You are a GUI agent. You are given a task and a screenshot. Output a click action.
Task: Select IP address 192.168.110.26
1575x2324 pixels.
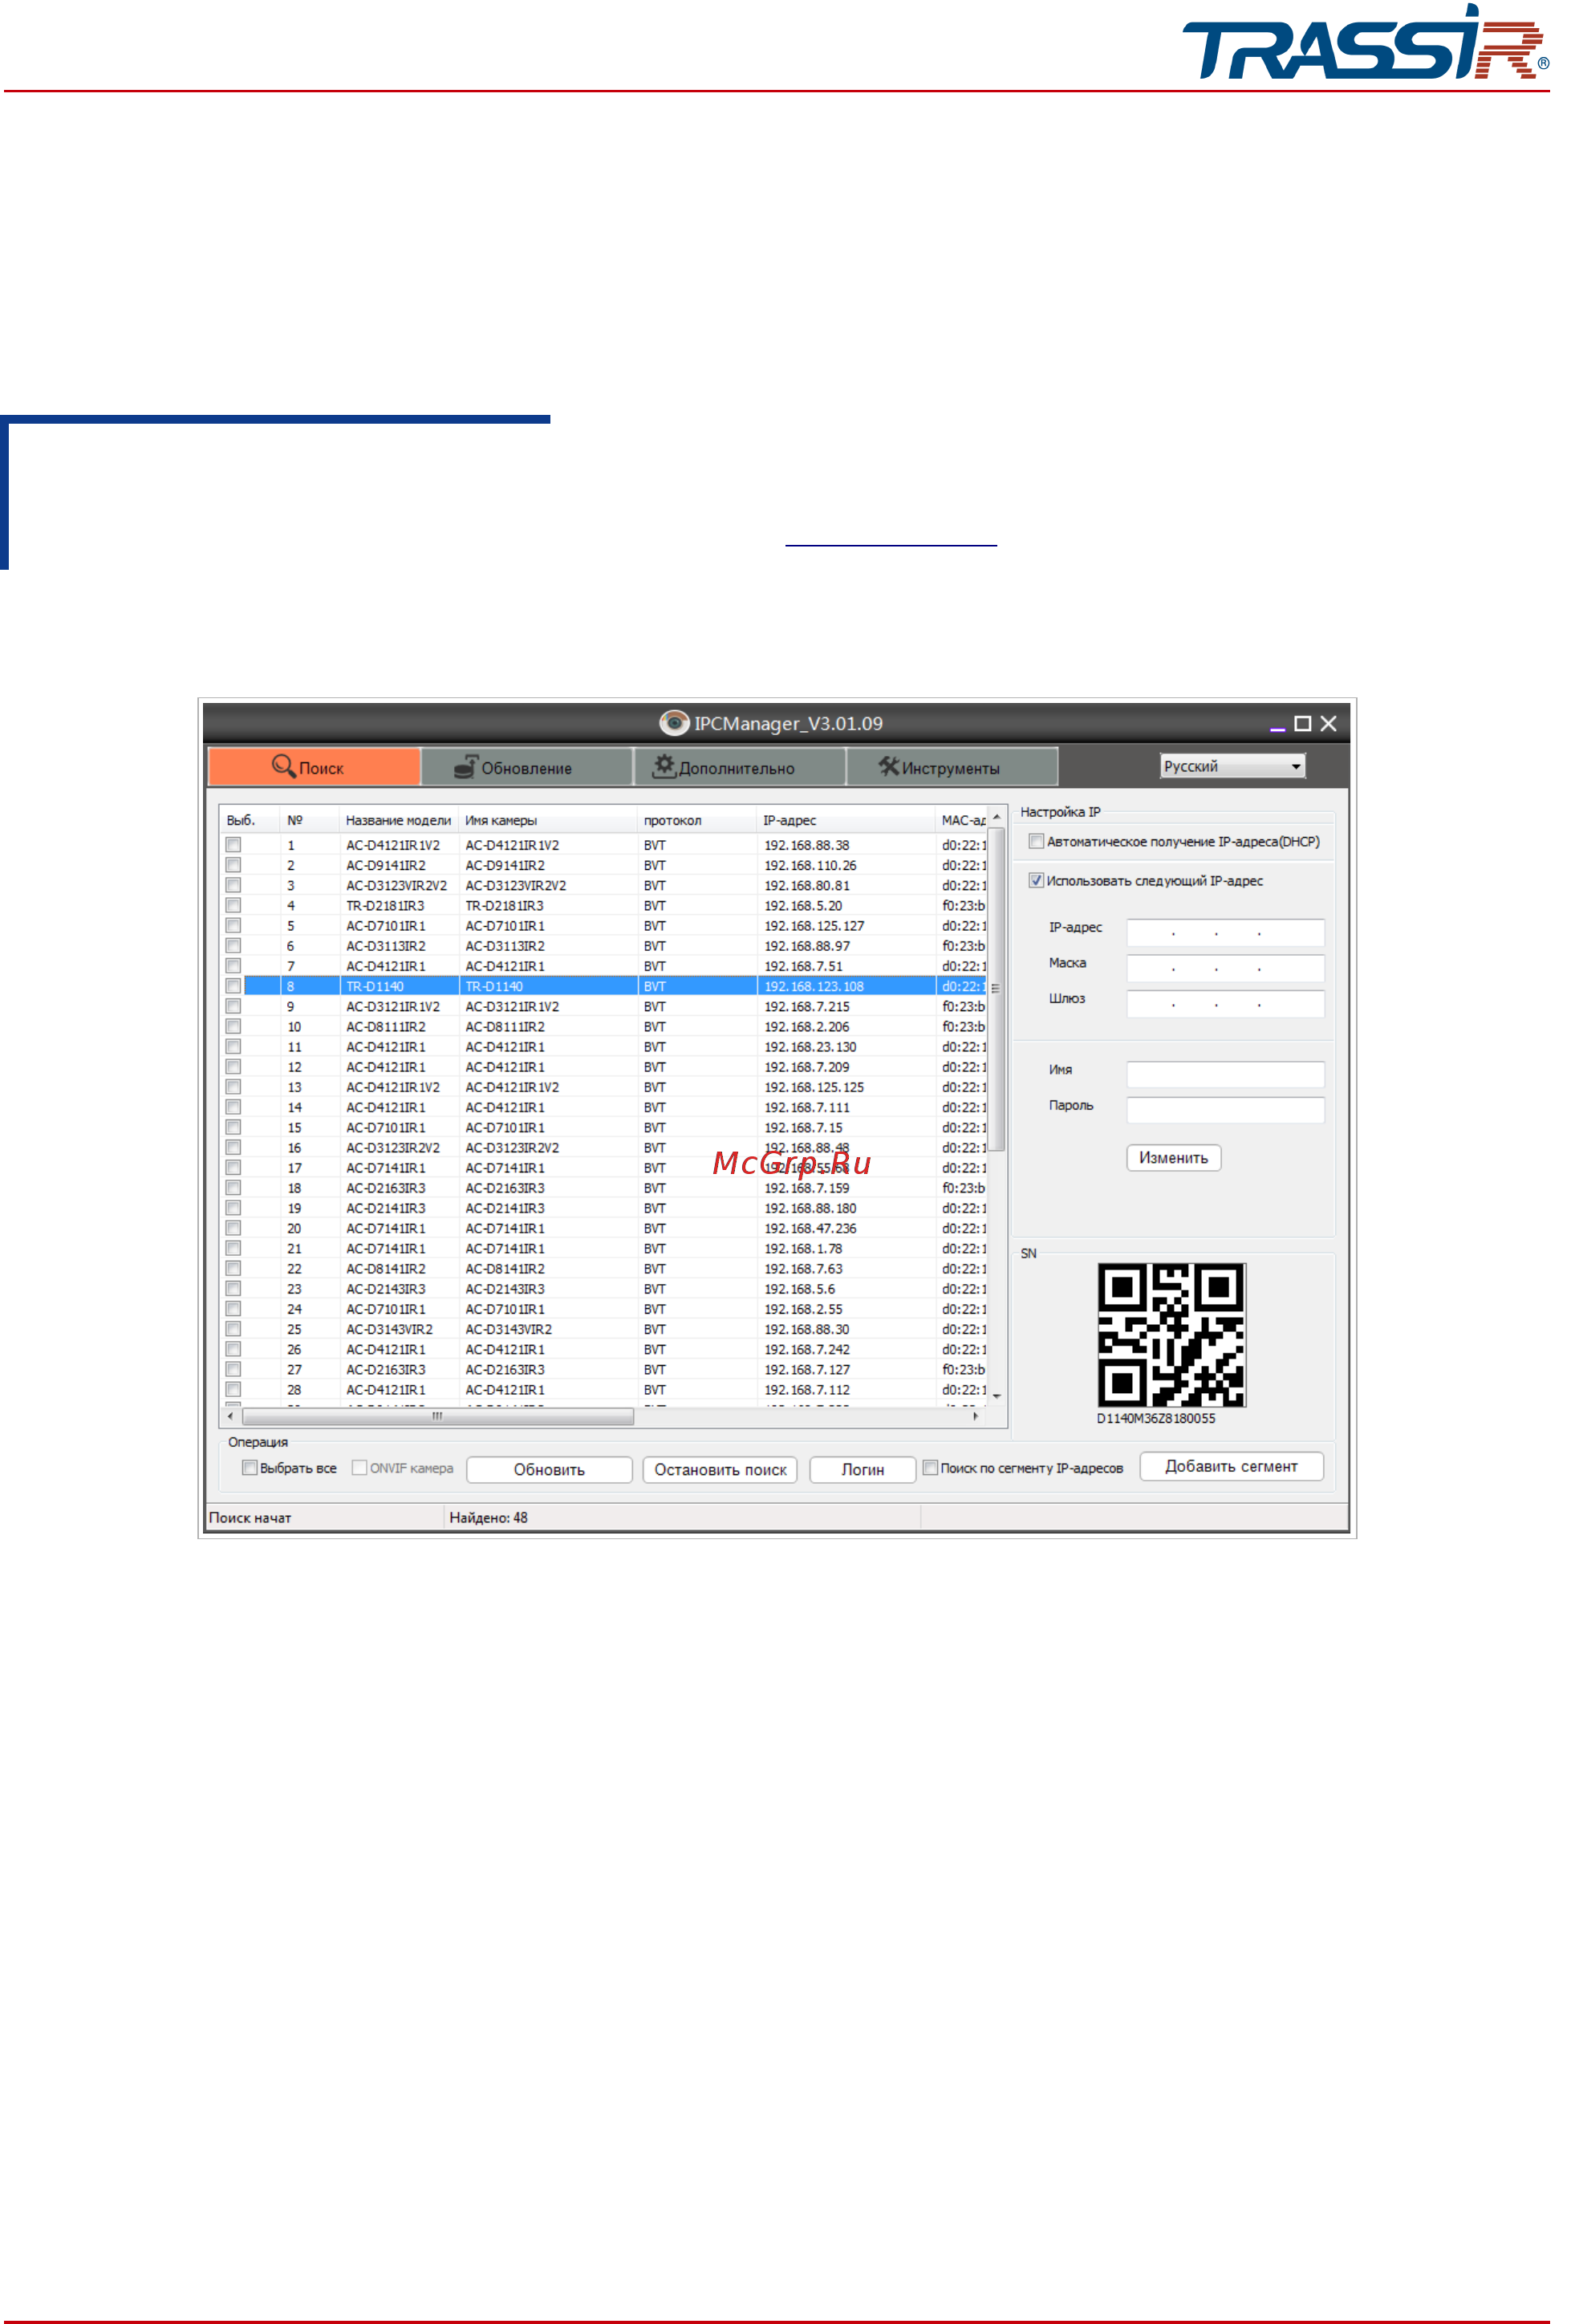[x=810, y=865]
